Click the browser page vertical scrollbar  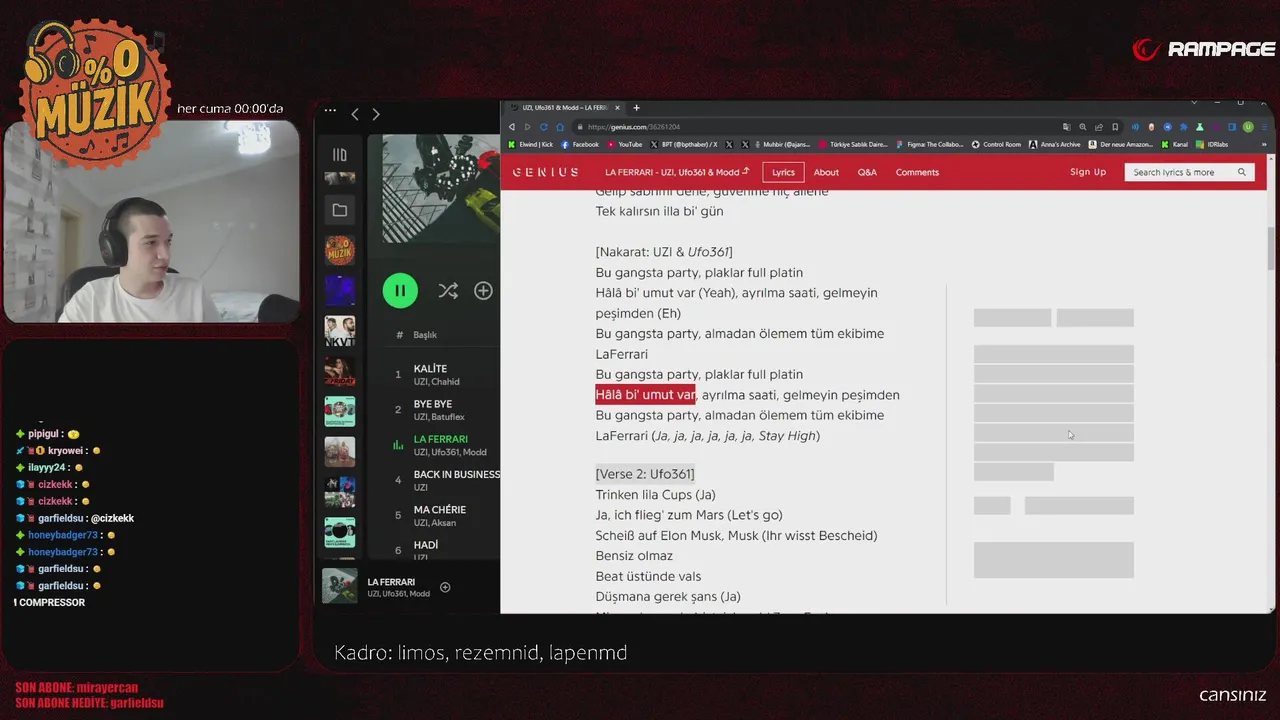pyautogui.click(x=1272, y=247)
